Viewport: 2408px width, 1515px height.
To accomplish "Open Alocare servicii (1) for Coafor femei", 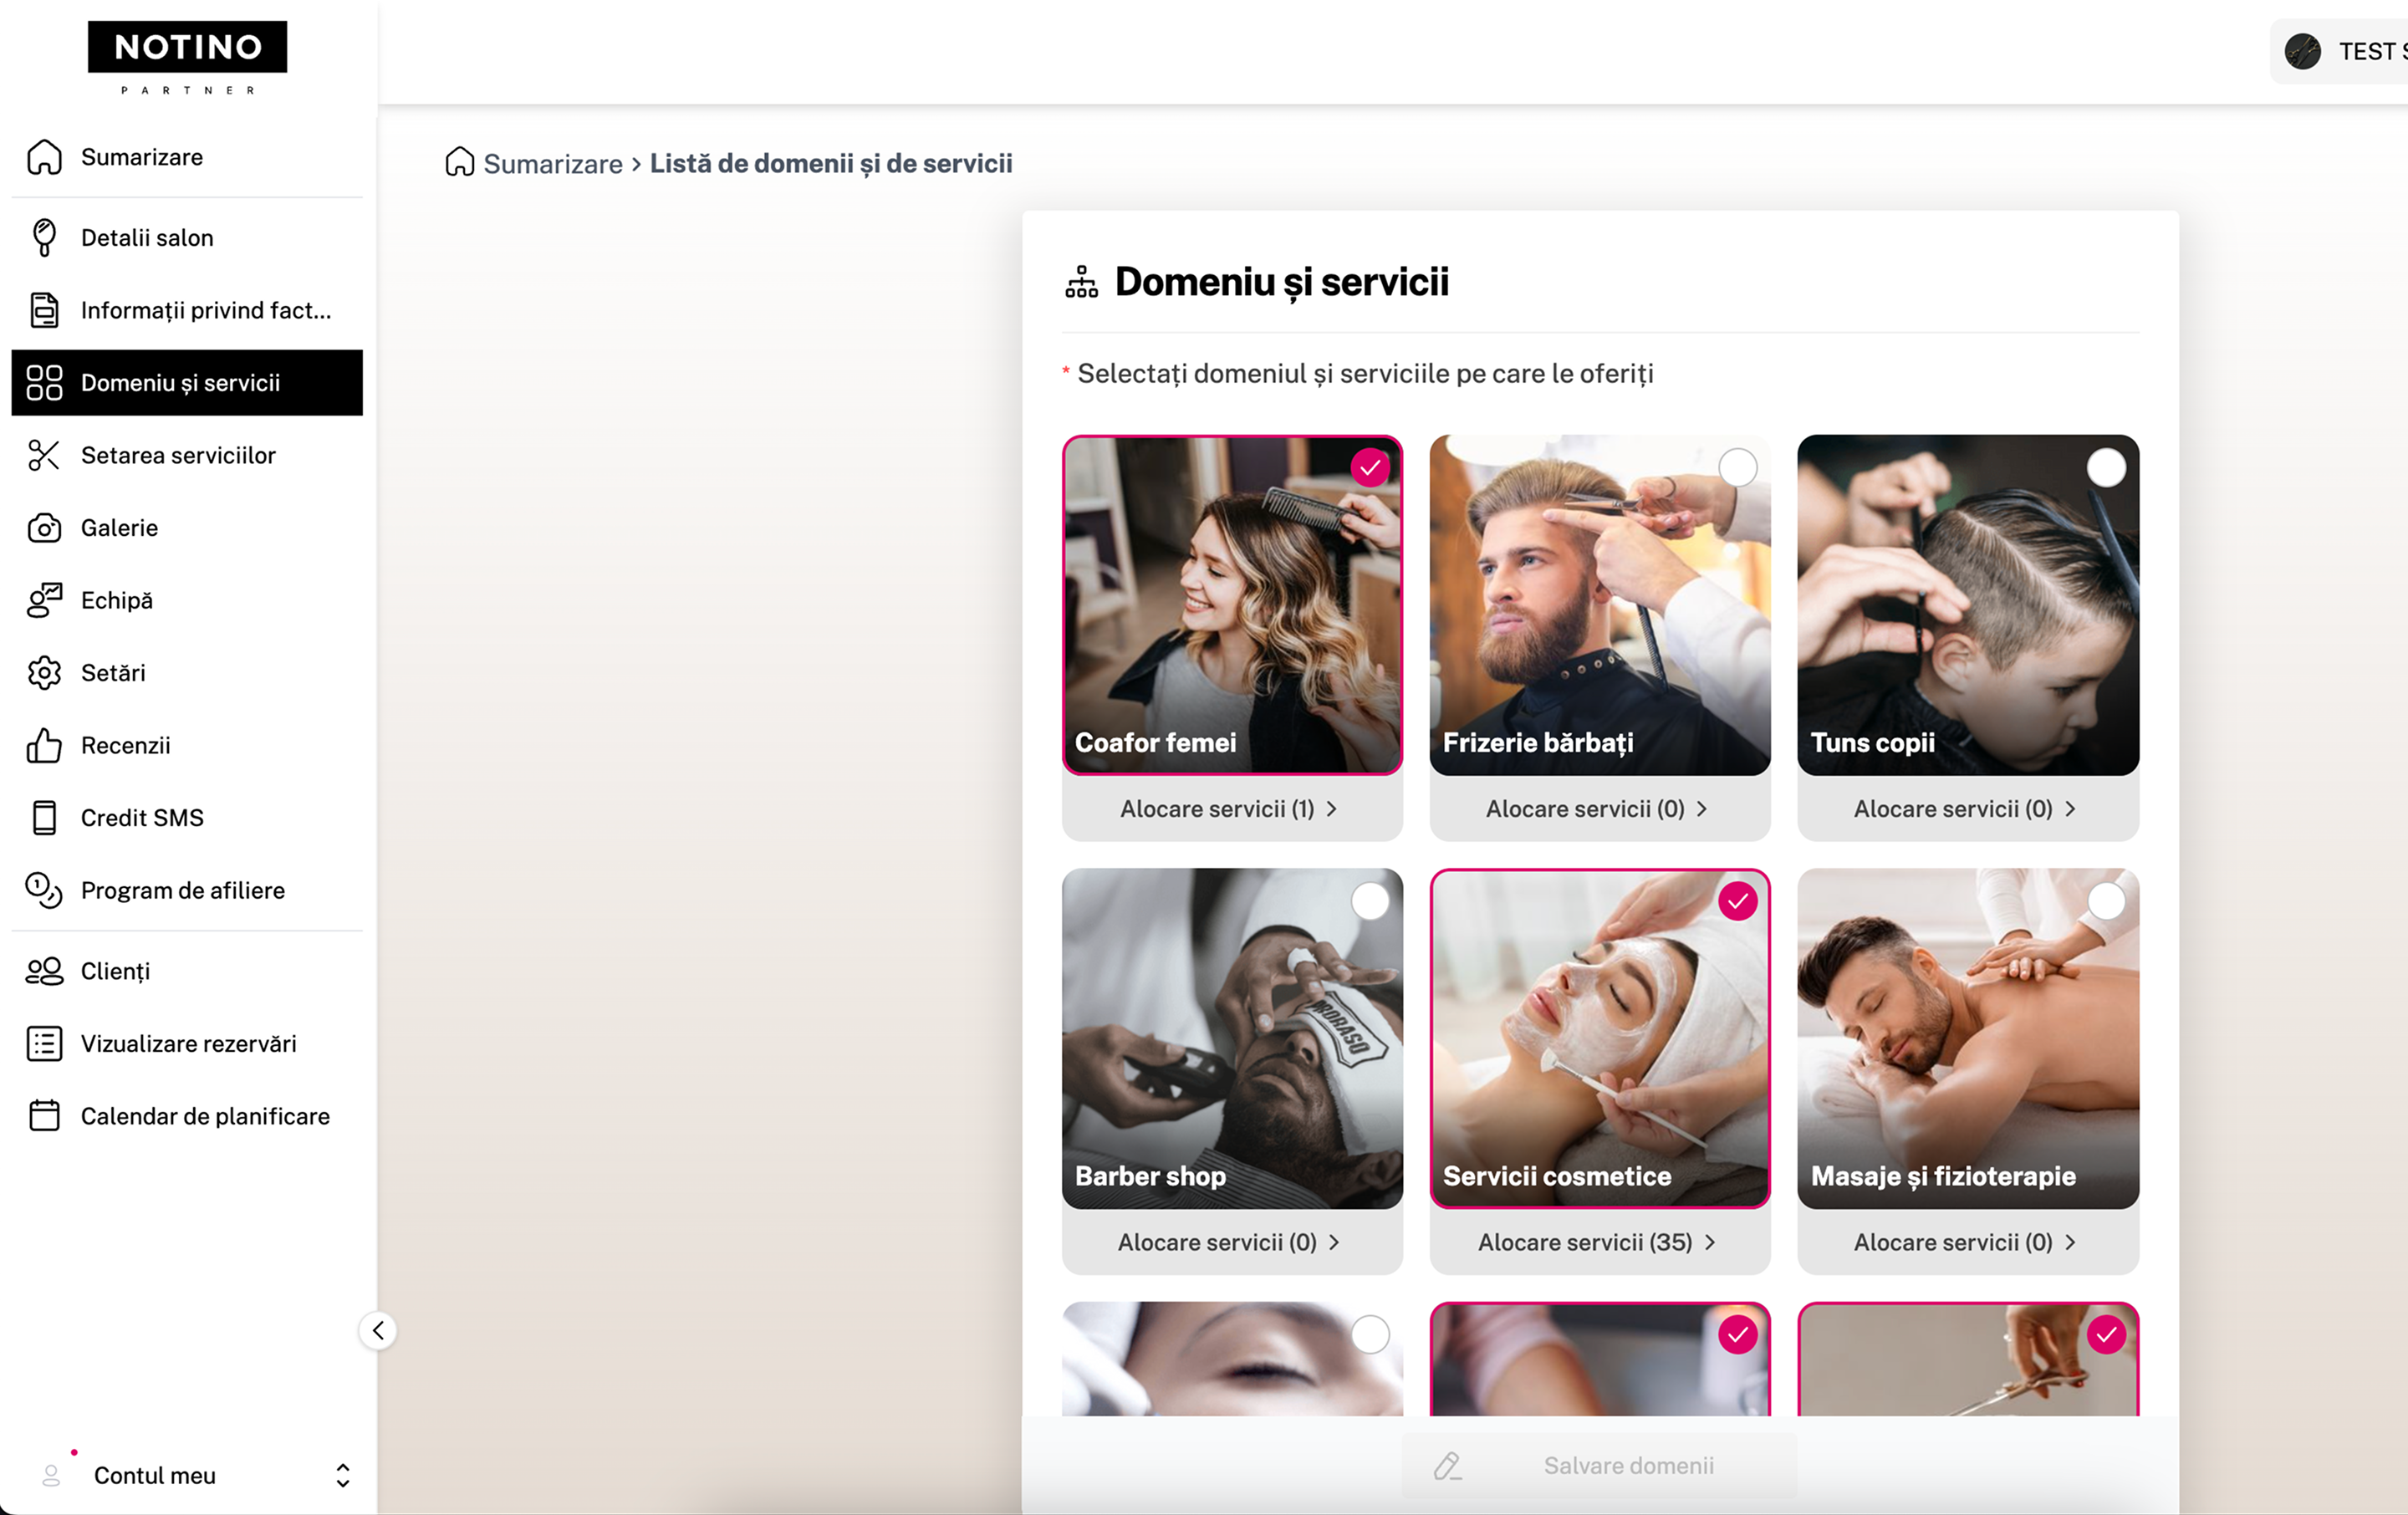I will point(1230,809).
